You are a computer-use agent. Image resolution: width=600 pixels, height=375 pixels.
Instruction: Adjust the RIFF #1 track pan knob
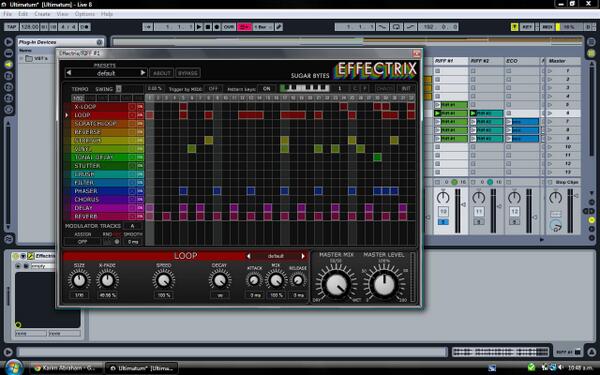pyautogui.click(x=443, y=197)
